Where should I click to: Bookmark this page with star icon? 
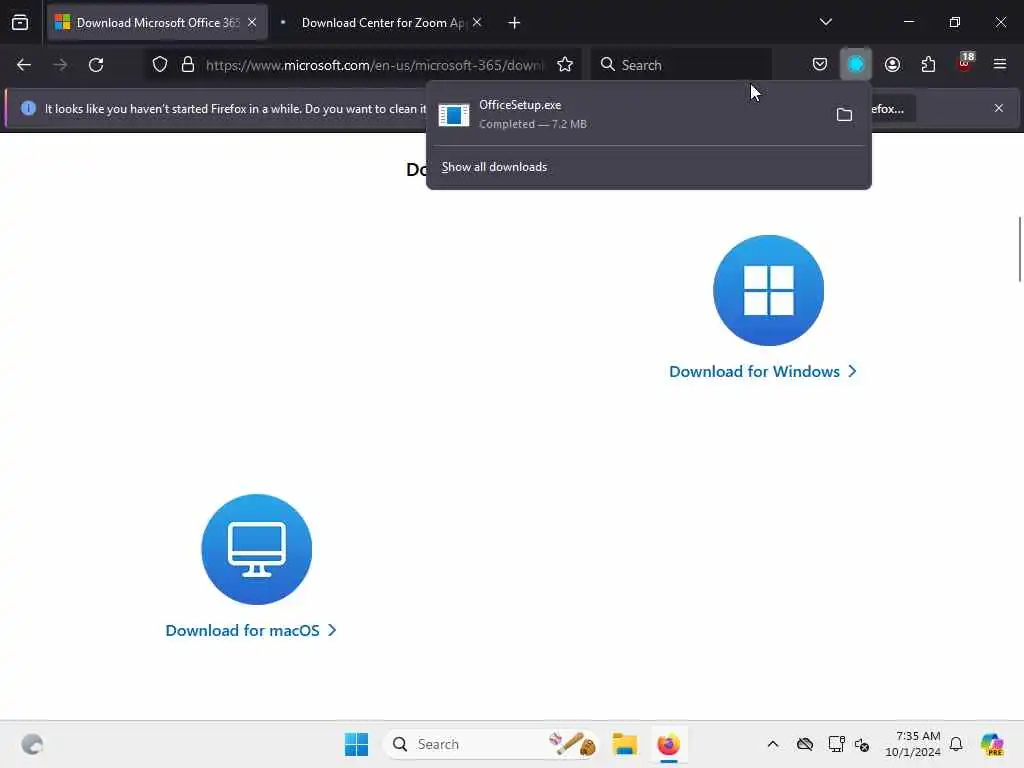pyautogui.click(x=565, y=65)
